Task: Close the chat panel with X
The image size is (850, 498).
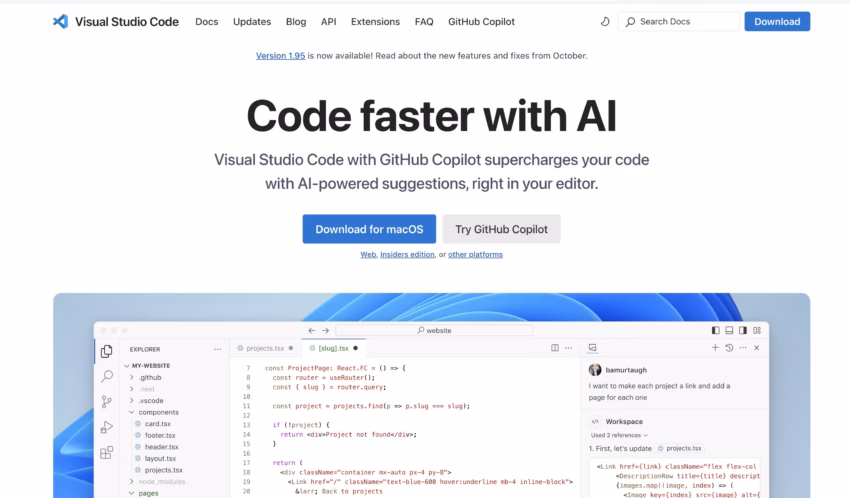Action: click(x=757, y=348)
